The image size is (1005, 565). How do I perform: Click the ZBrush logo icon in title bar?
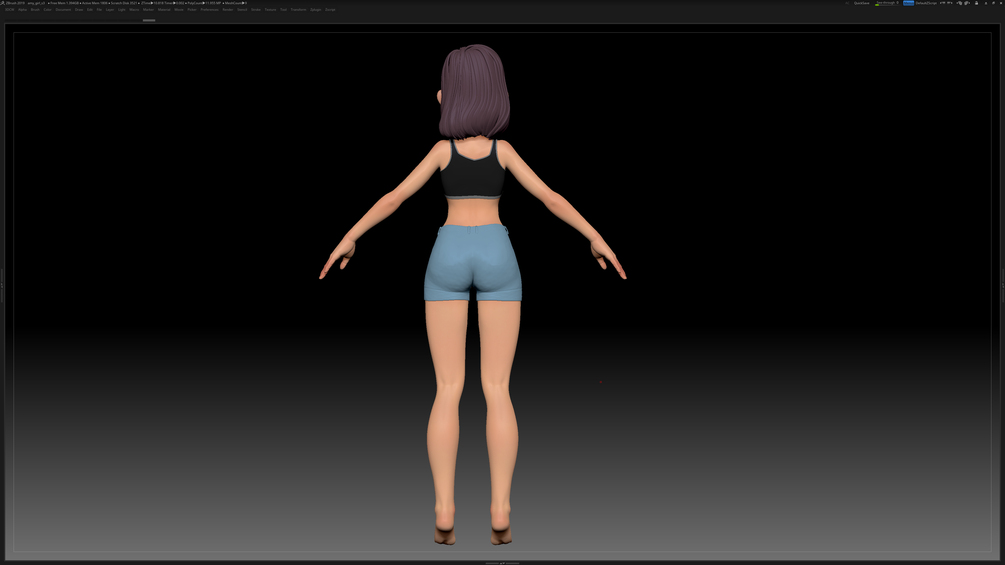coord(3,3)
